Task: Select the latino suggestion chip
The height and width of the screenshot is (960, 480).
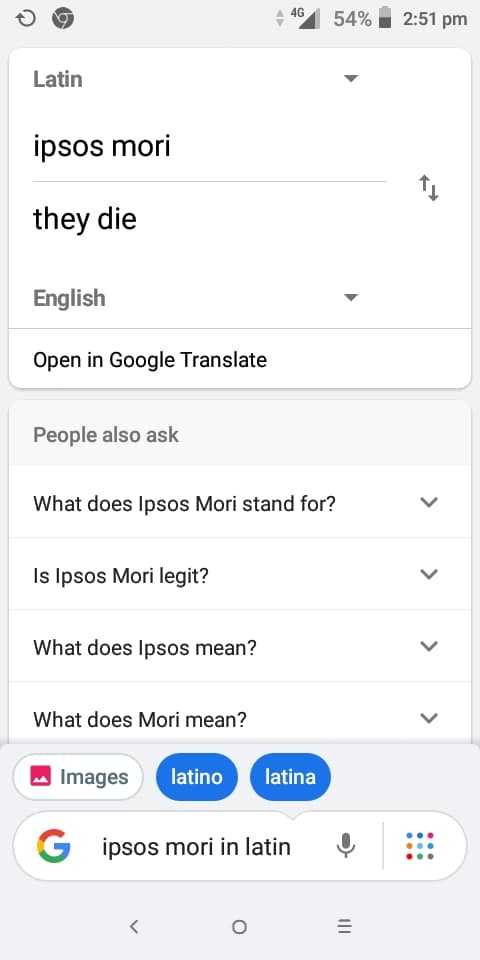Action: pos(197,777)
